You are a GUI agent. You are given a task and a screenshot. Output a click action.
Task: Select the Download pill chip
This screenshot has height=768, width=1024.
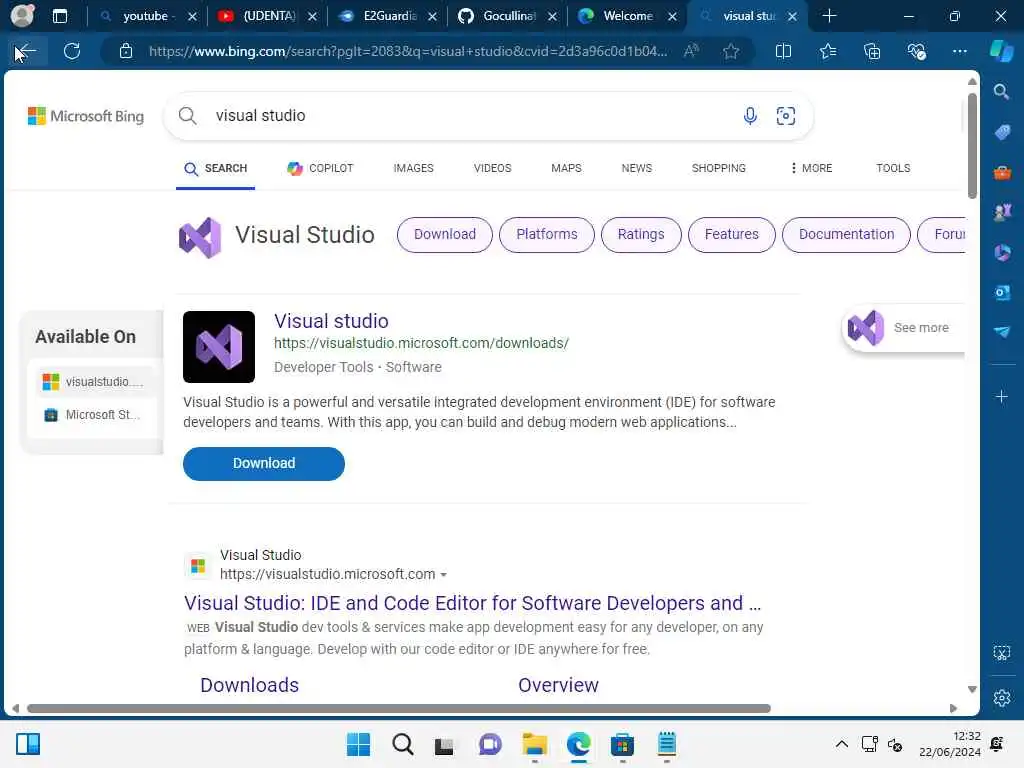[445, 234]
